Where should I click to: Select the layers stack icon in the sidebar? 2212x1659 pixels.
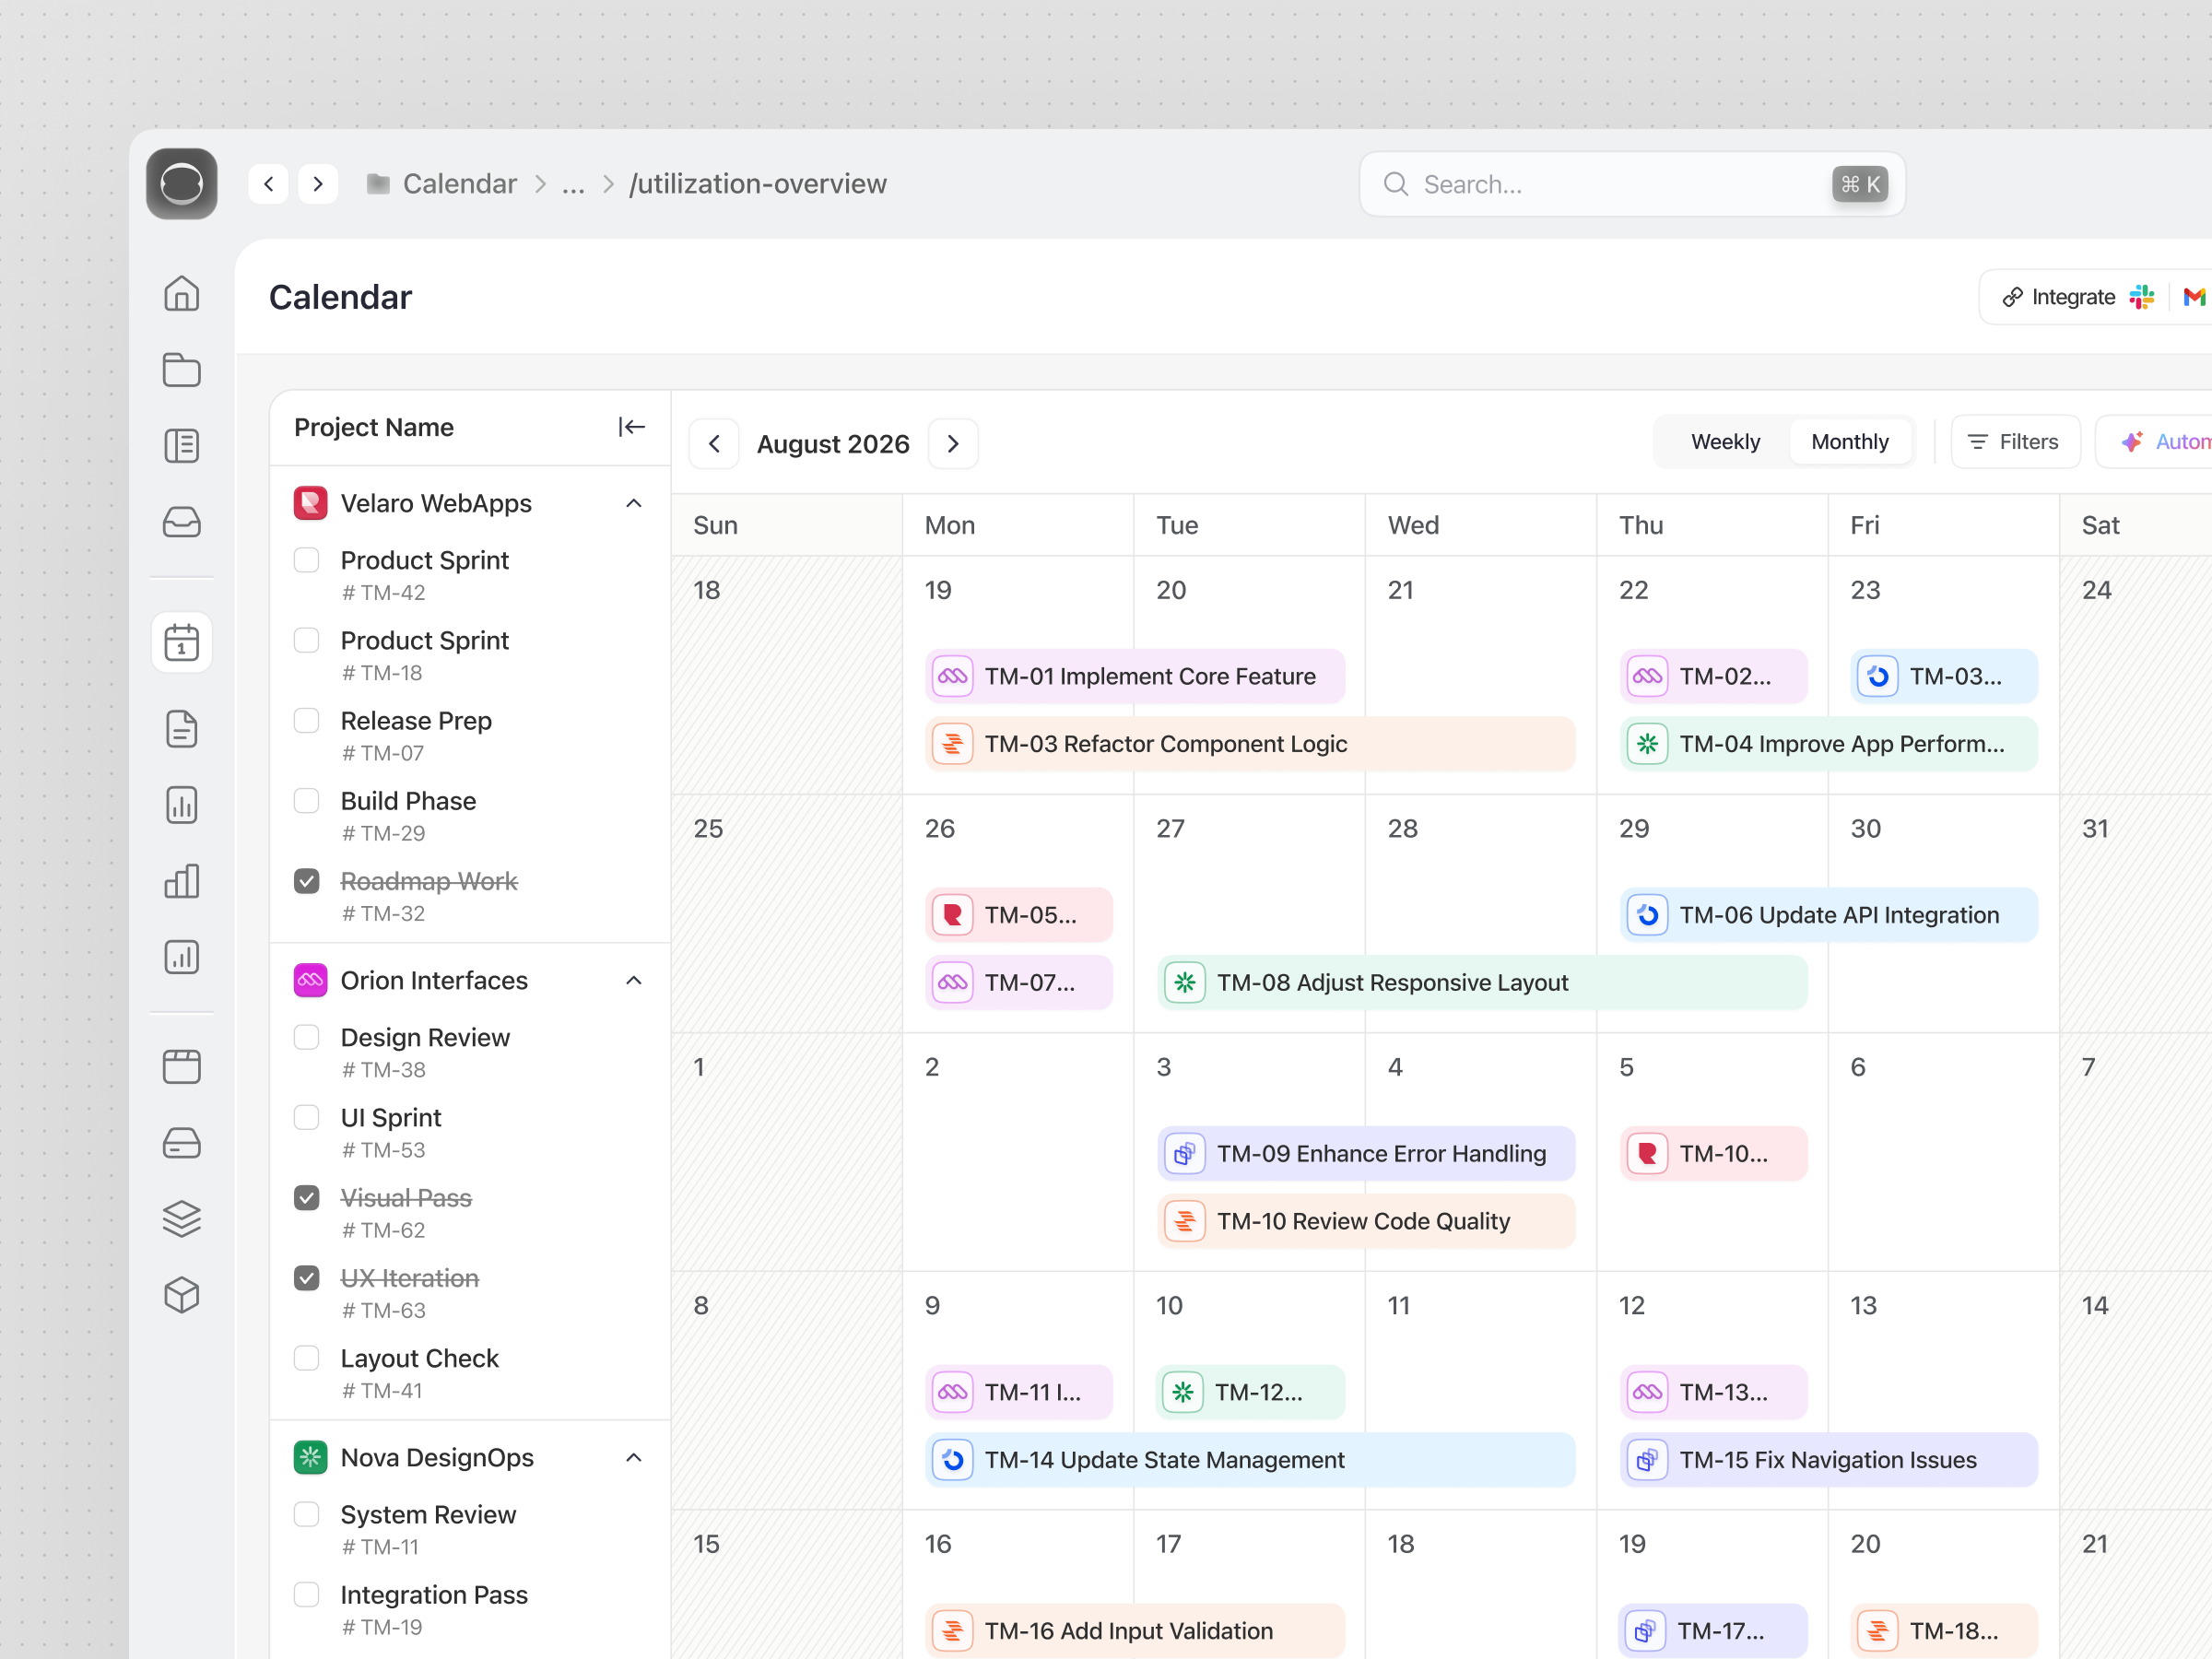(x=181, y=1218)
